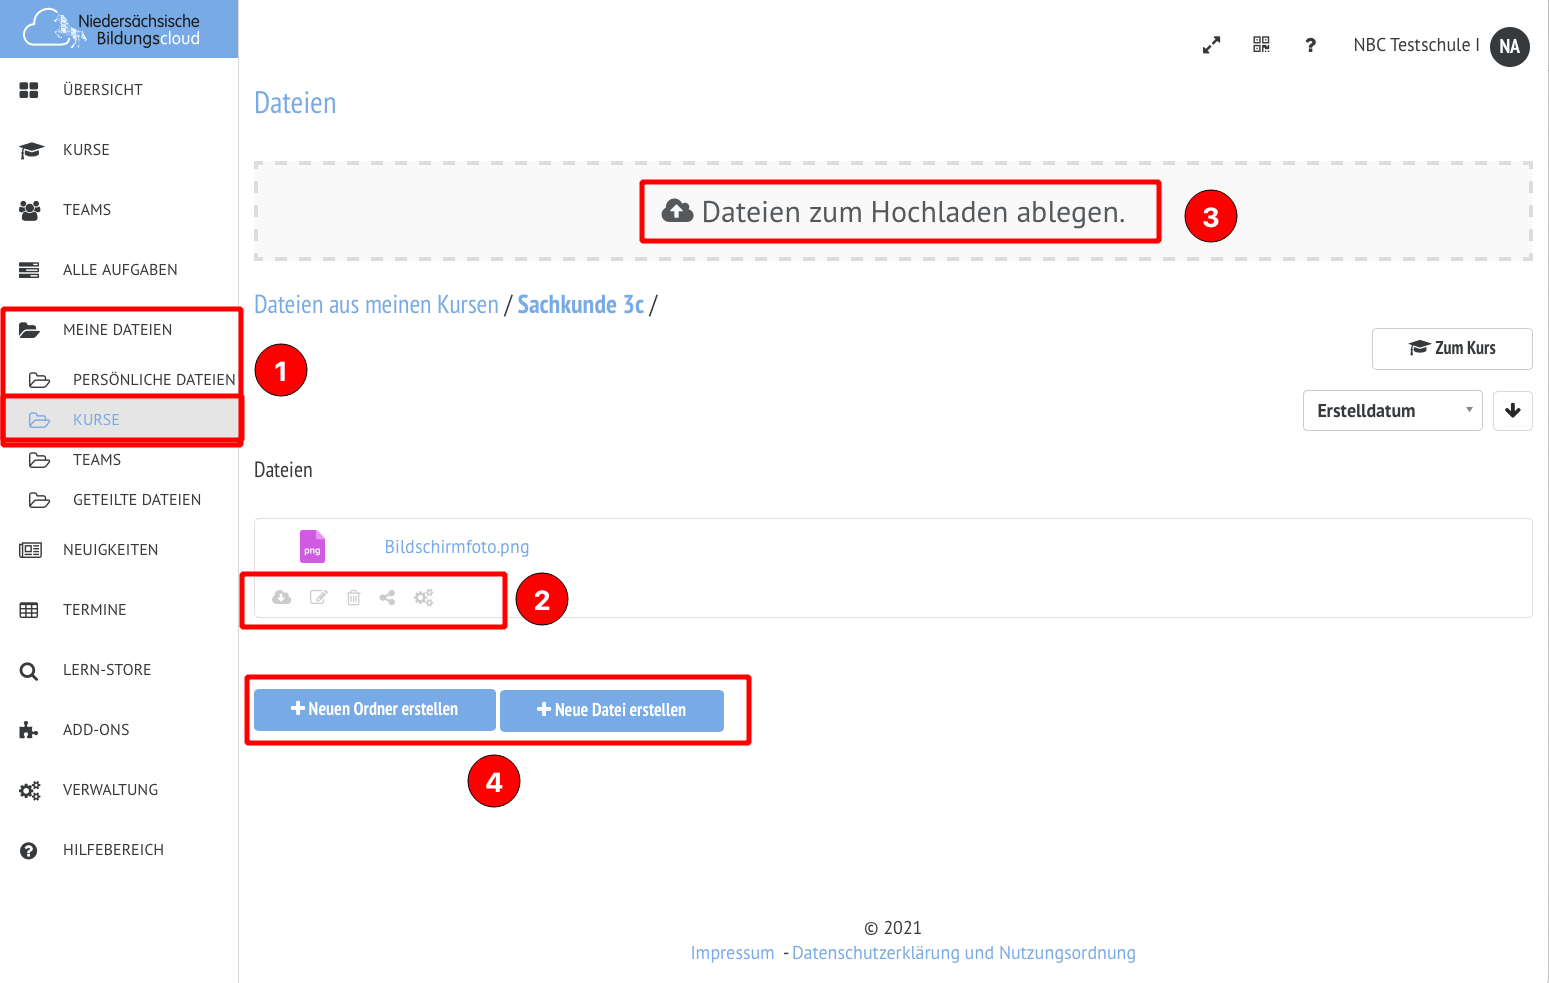The height and width of the screenshot is (983, 1549).
Task: Click the share icon for Bildschirmfoto.png
Action: pyautogui.click(x=387, y=598)
